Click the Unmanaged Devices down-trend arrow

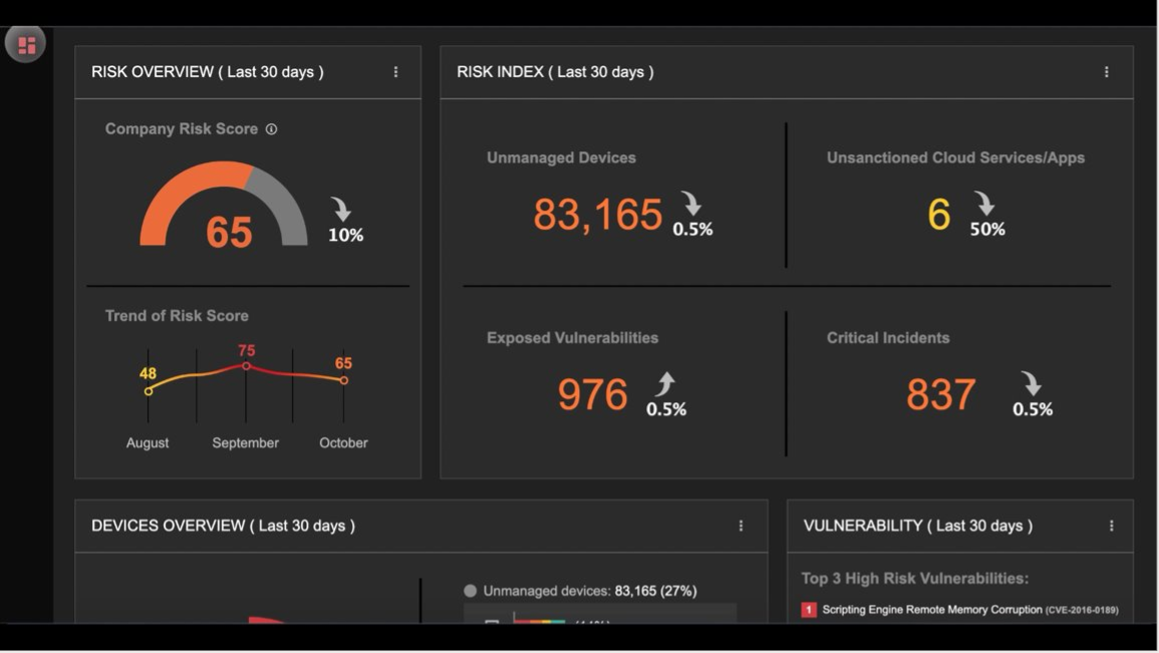click(x=691, y=203)
